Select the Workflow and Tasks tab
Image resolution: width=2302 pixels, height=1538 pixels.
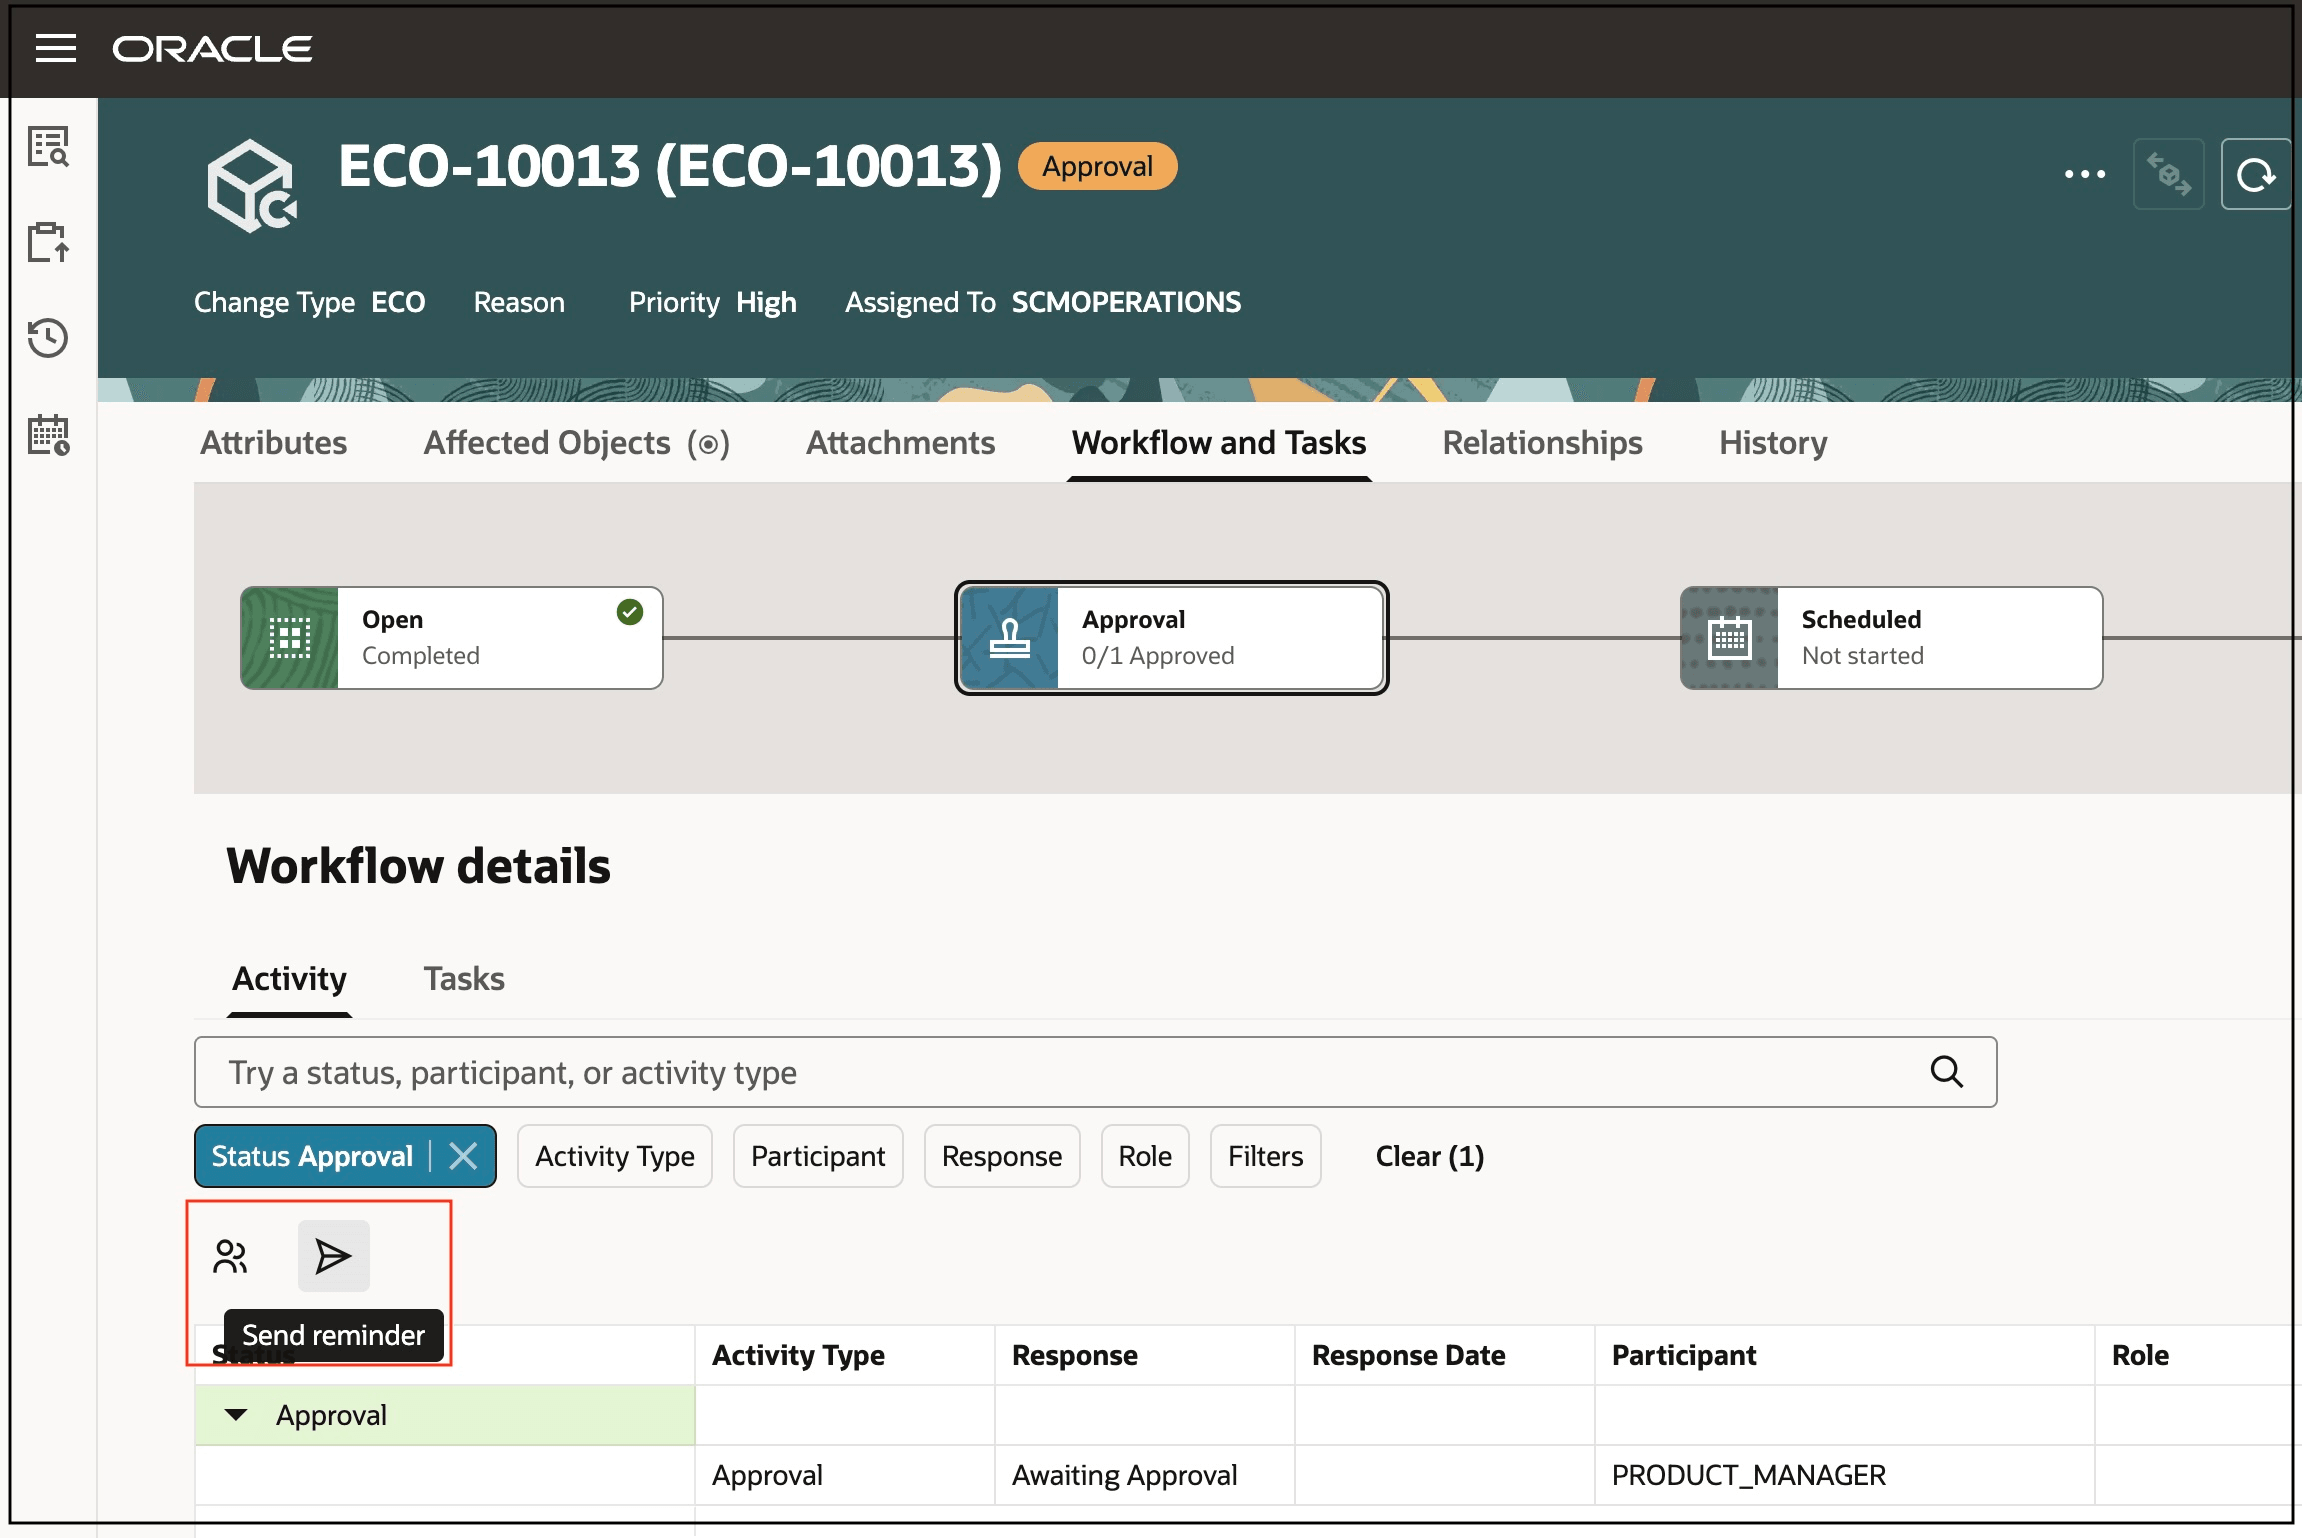coord(1219,443)
